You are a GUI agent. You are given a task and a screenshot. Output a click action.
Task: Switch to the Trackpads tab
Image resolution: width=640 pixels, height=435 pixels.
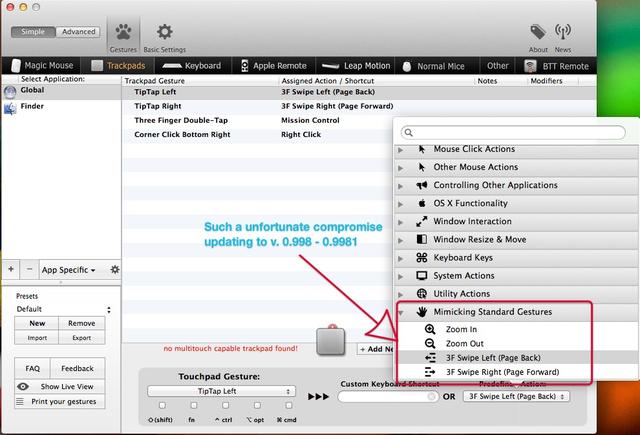pyautogui.click(x=118, y=66)
